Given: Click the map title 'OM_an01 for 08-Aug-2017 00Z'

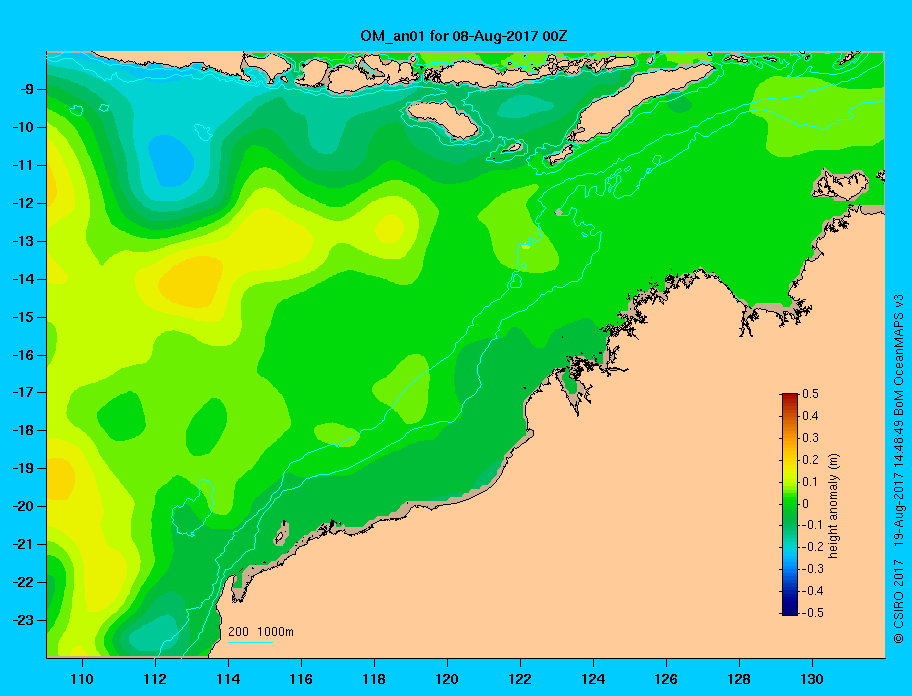Looking at the screenshot, I should pos(464,36).
